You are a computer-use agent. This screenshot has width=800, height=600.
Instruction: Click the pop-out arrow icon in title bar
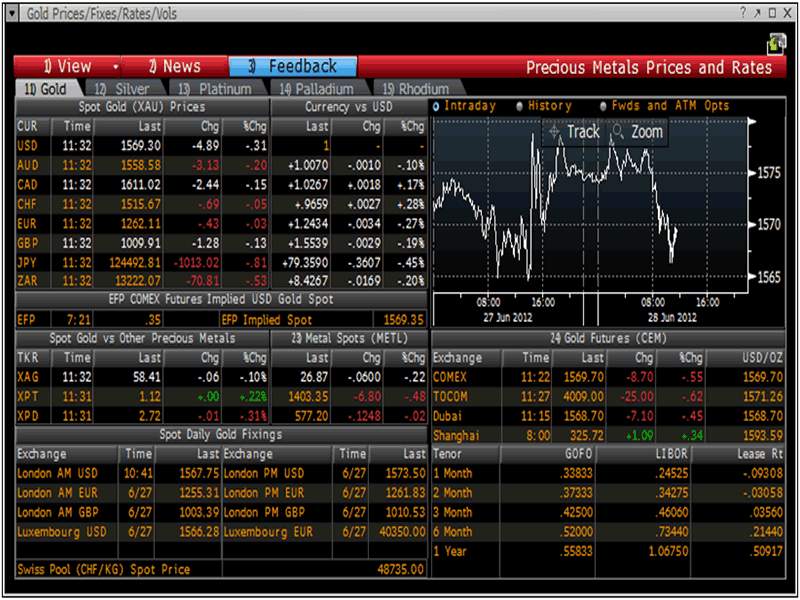pyautogui.click(x=757, y=12)
